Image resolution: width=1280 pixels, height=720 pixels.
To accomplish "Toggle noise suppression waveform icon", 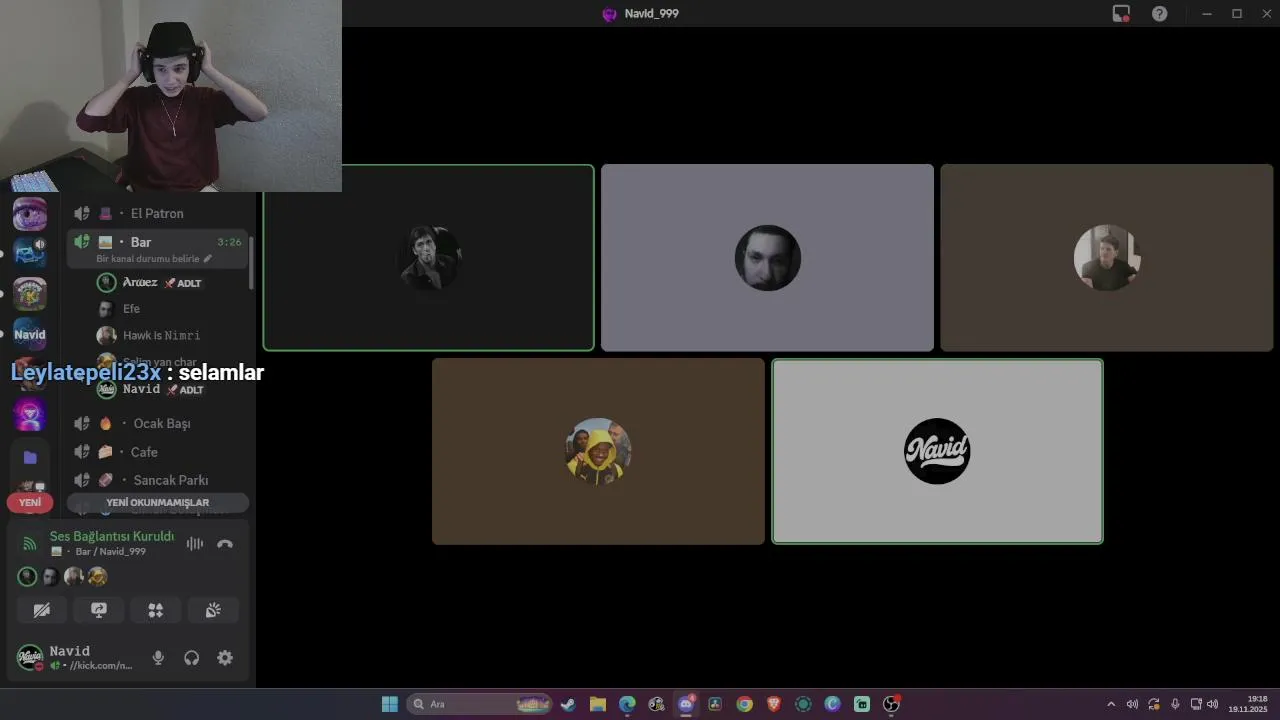I will 195,544.
